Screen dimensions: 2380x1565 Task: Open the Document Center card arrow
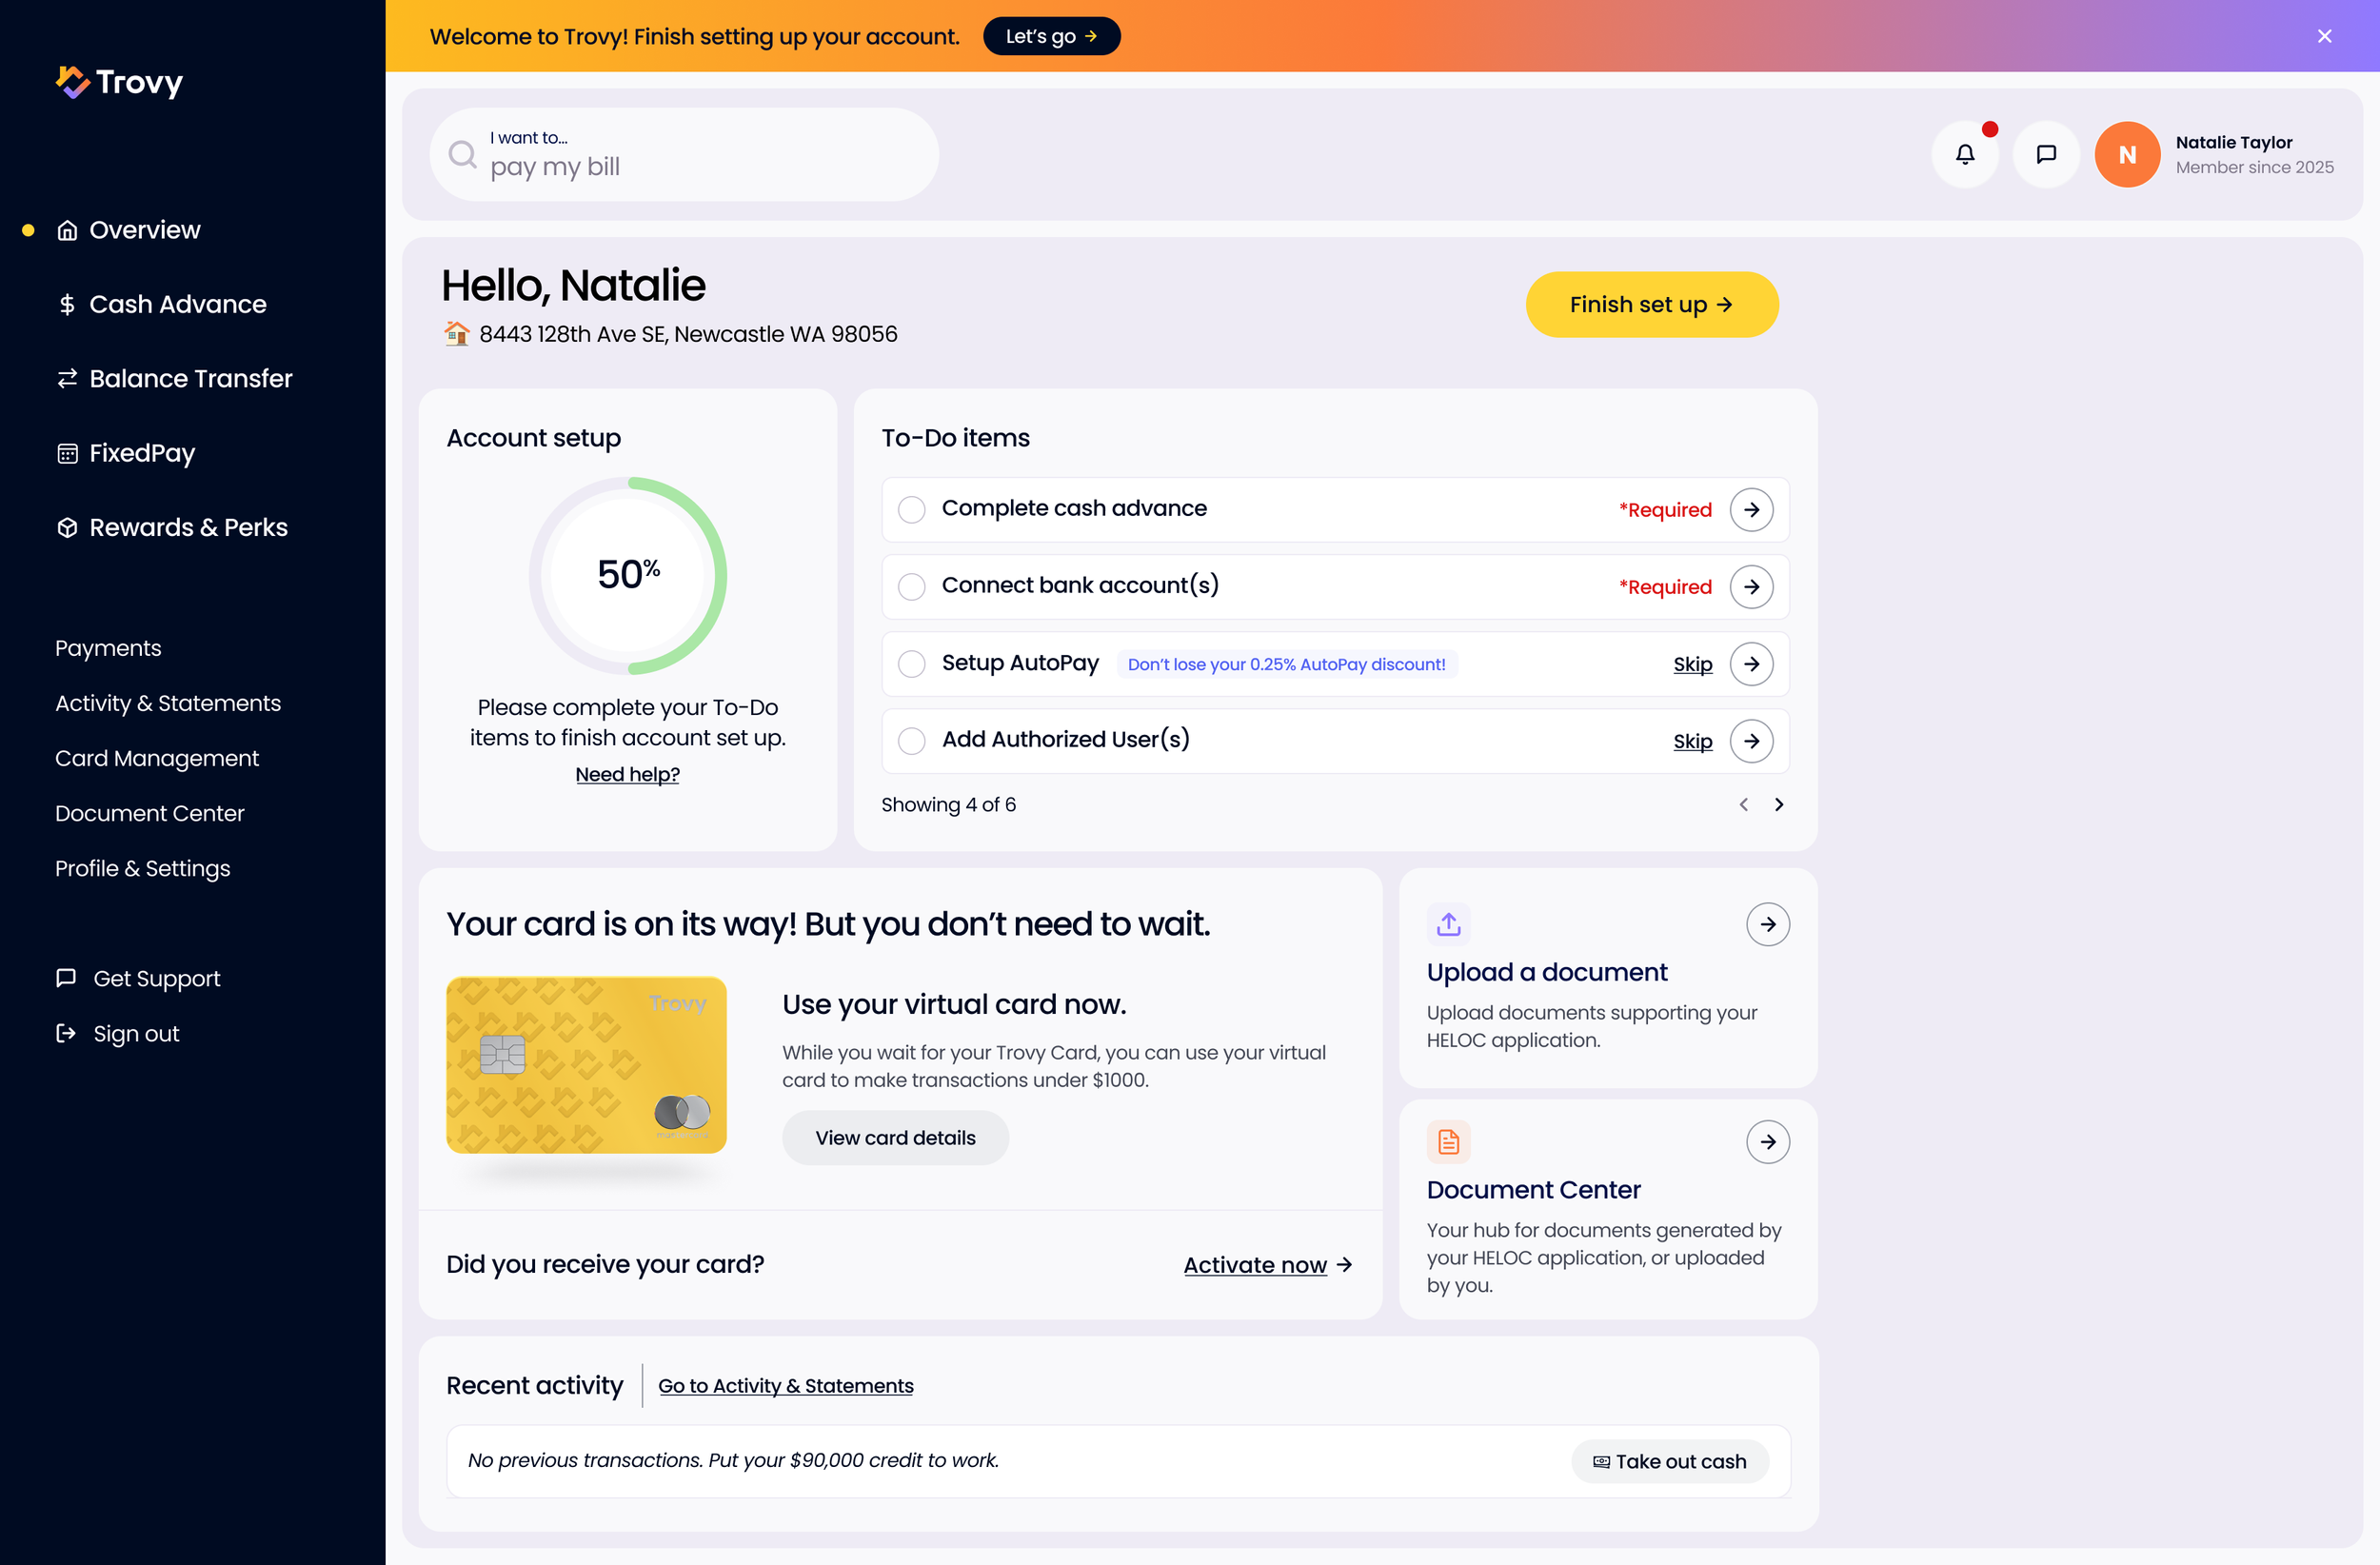[x=1767, y=1141]
